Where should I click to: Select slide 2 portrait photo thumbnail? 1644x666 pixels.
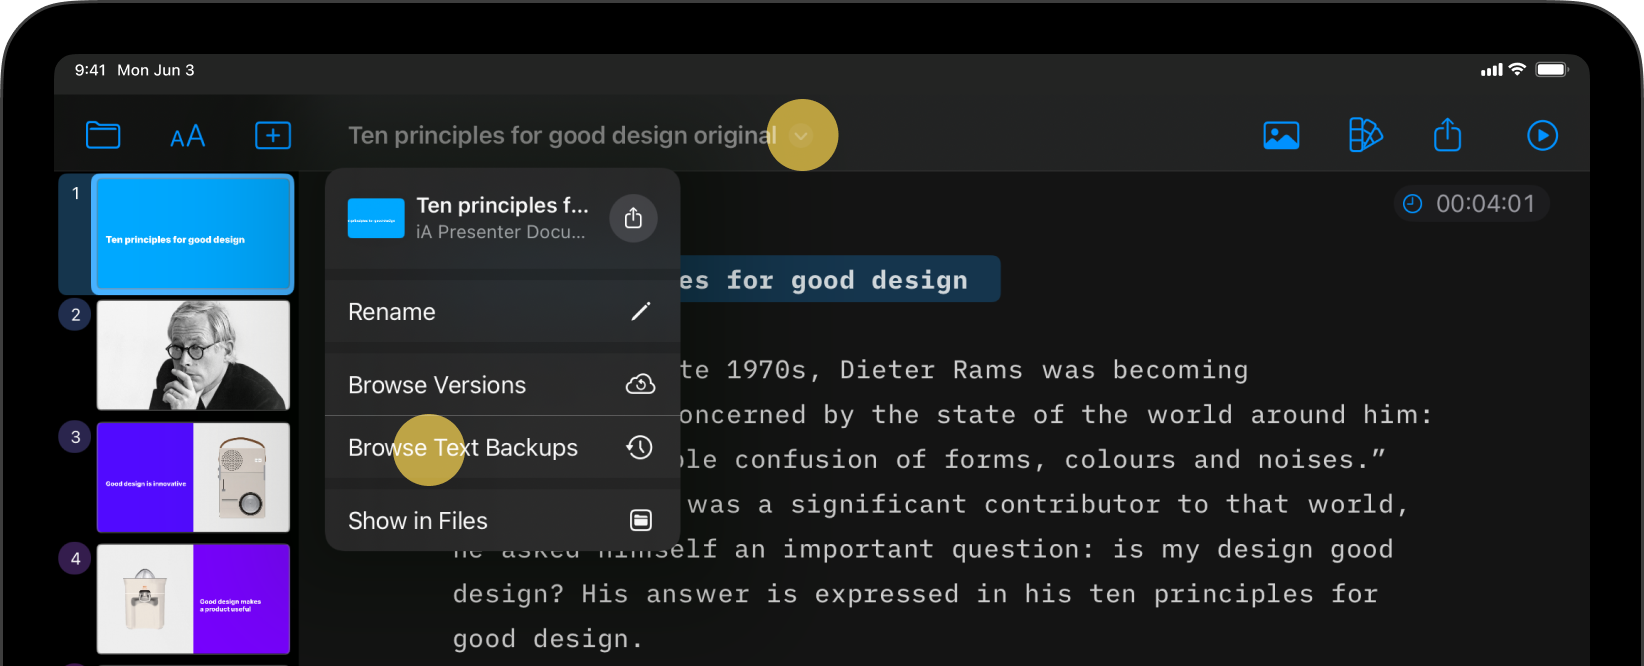tap(193, 355)
